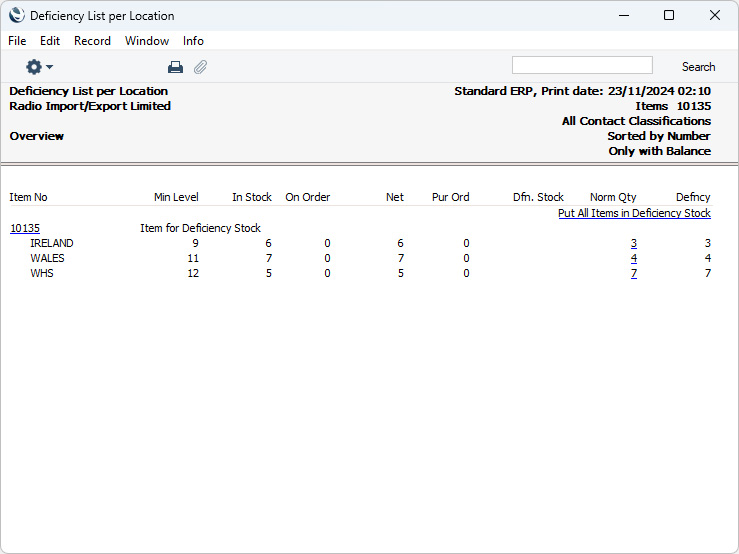Click Defncy value 3 for IRELAND

(x=707, y=243)
